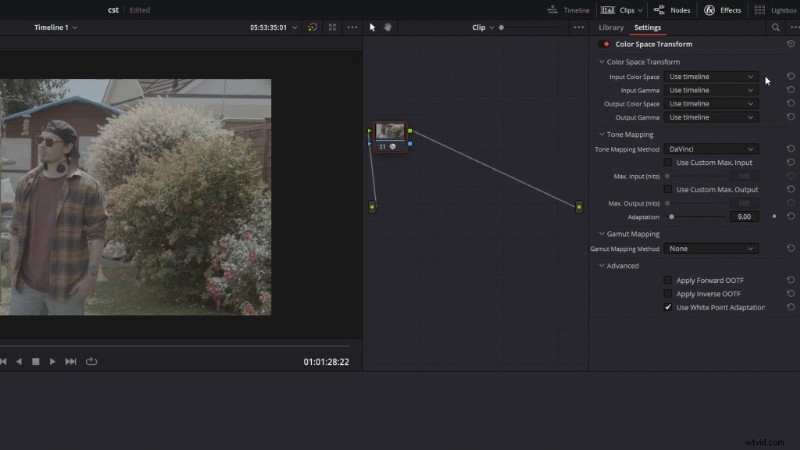Open Tone Mapping Method dropdown

711,149
